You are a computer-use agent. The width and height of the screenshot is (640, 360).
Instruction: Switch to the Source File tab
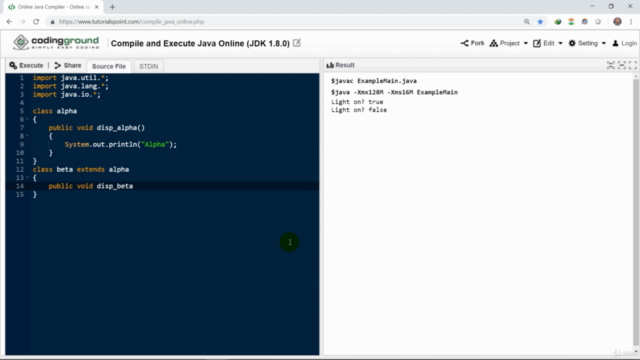pos(109,66)
